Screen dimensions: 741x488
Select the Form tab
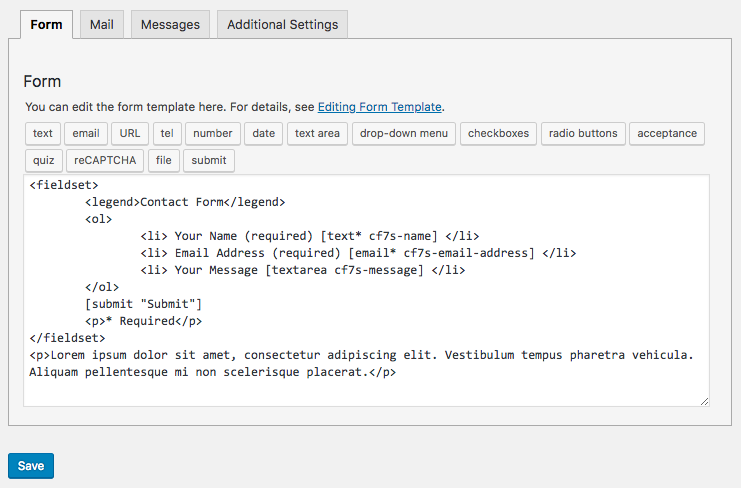(x=46, y=25)
